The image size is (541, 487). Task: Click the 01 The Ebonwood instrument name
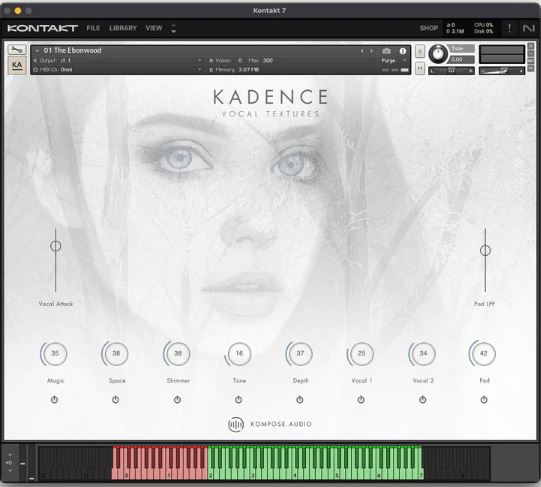(72, 50)
